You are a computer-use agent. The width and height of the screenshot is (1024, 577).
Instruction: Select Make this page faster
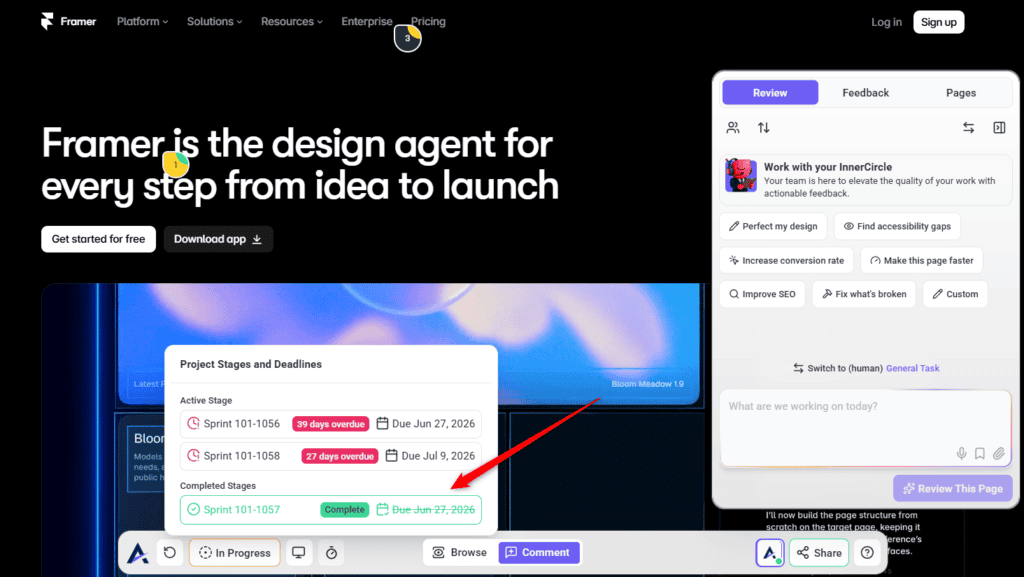(x=921, y=260)
